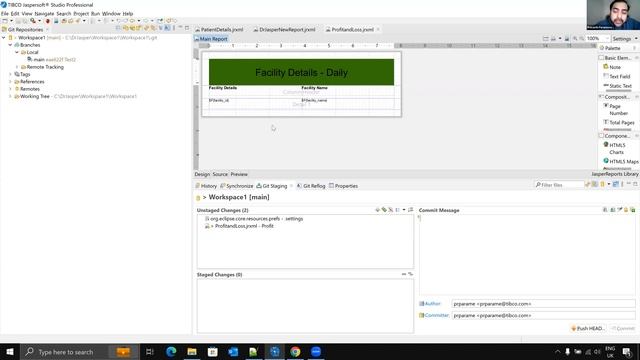The height and width of the screenshot is (360, 640).
Task: Click into the Commit Message text area
Action: [x=527, y=255]
